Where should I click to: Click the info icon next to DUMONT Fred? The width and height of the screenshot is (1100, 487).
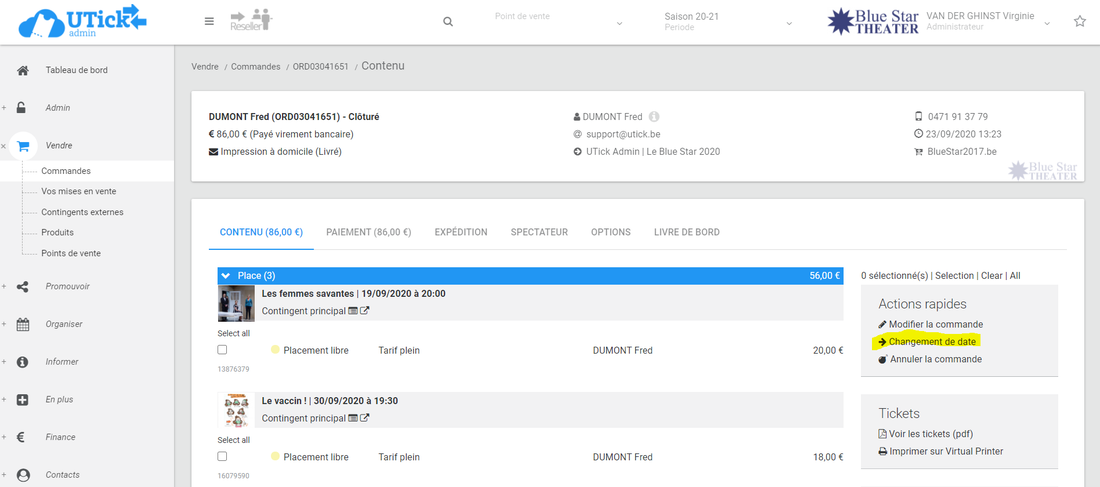pyautogui.click(x=654, y=117)
